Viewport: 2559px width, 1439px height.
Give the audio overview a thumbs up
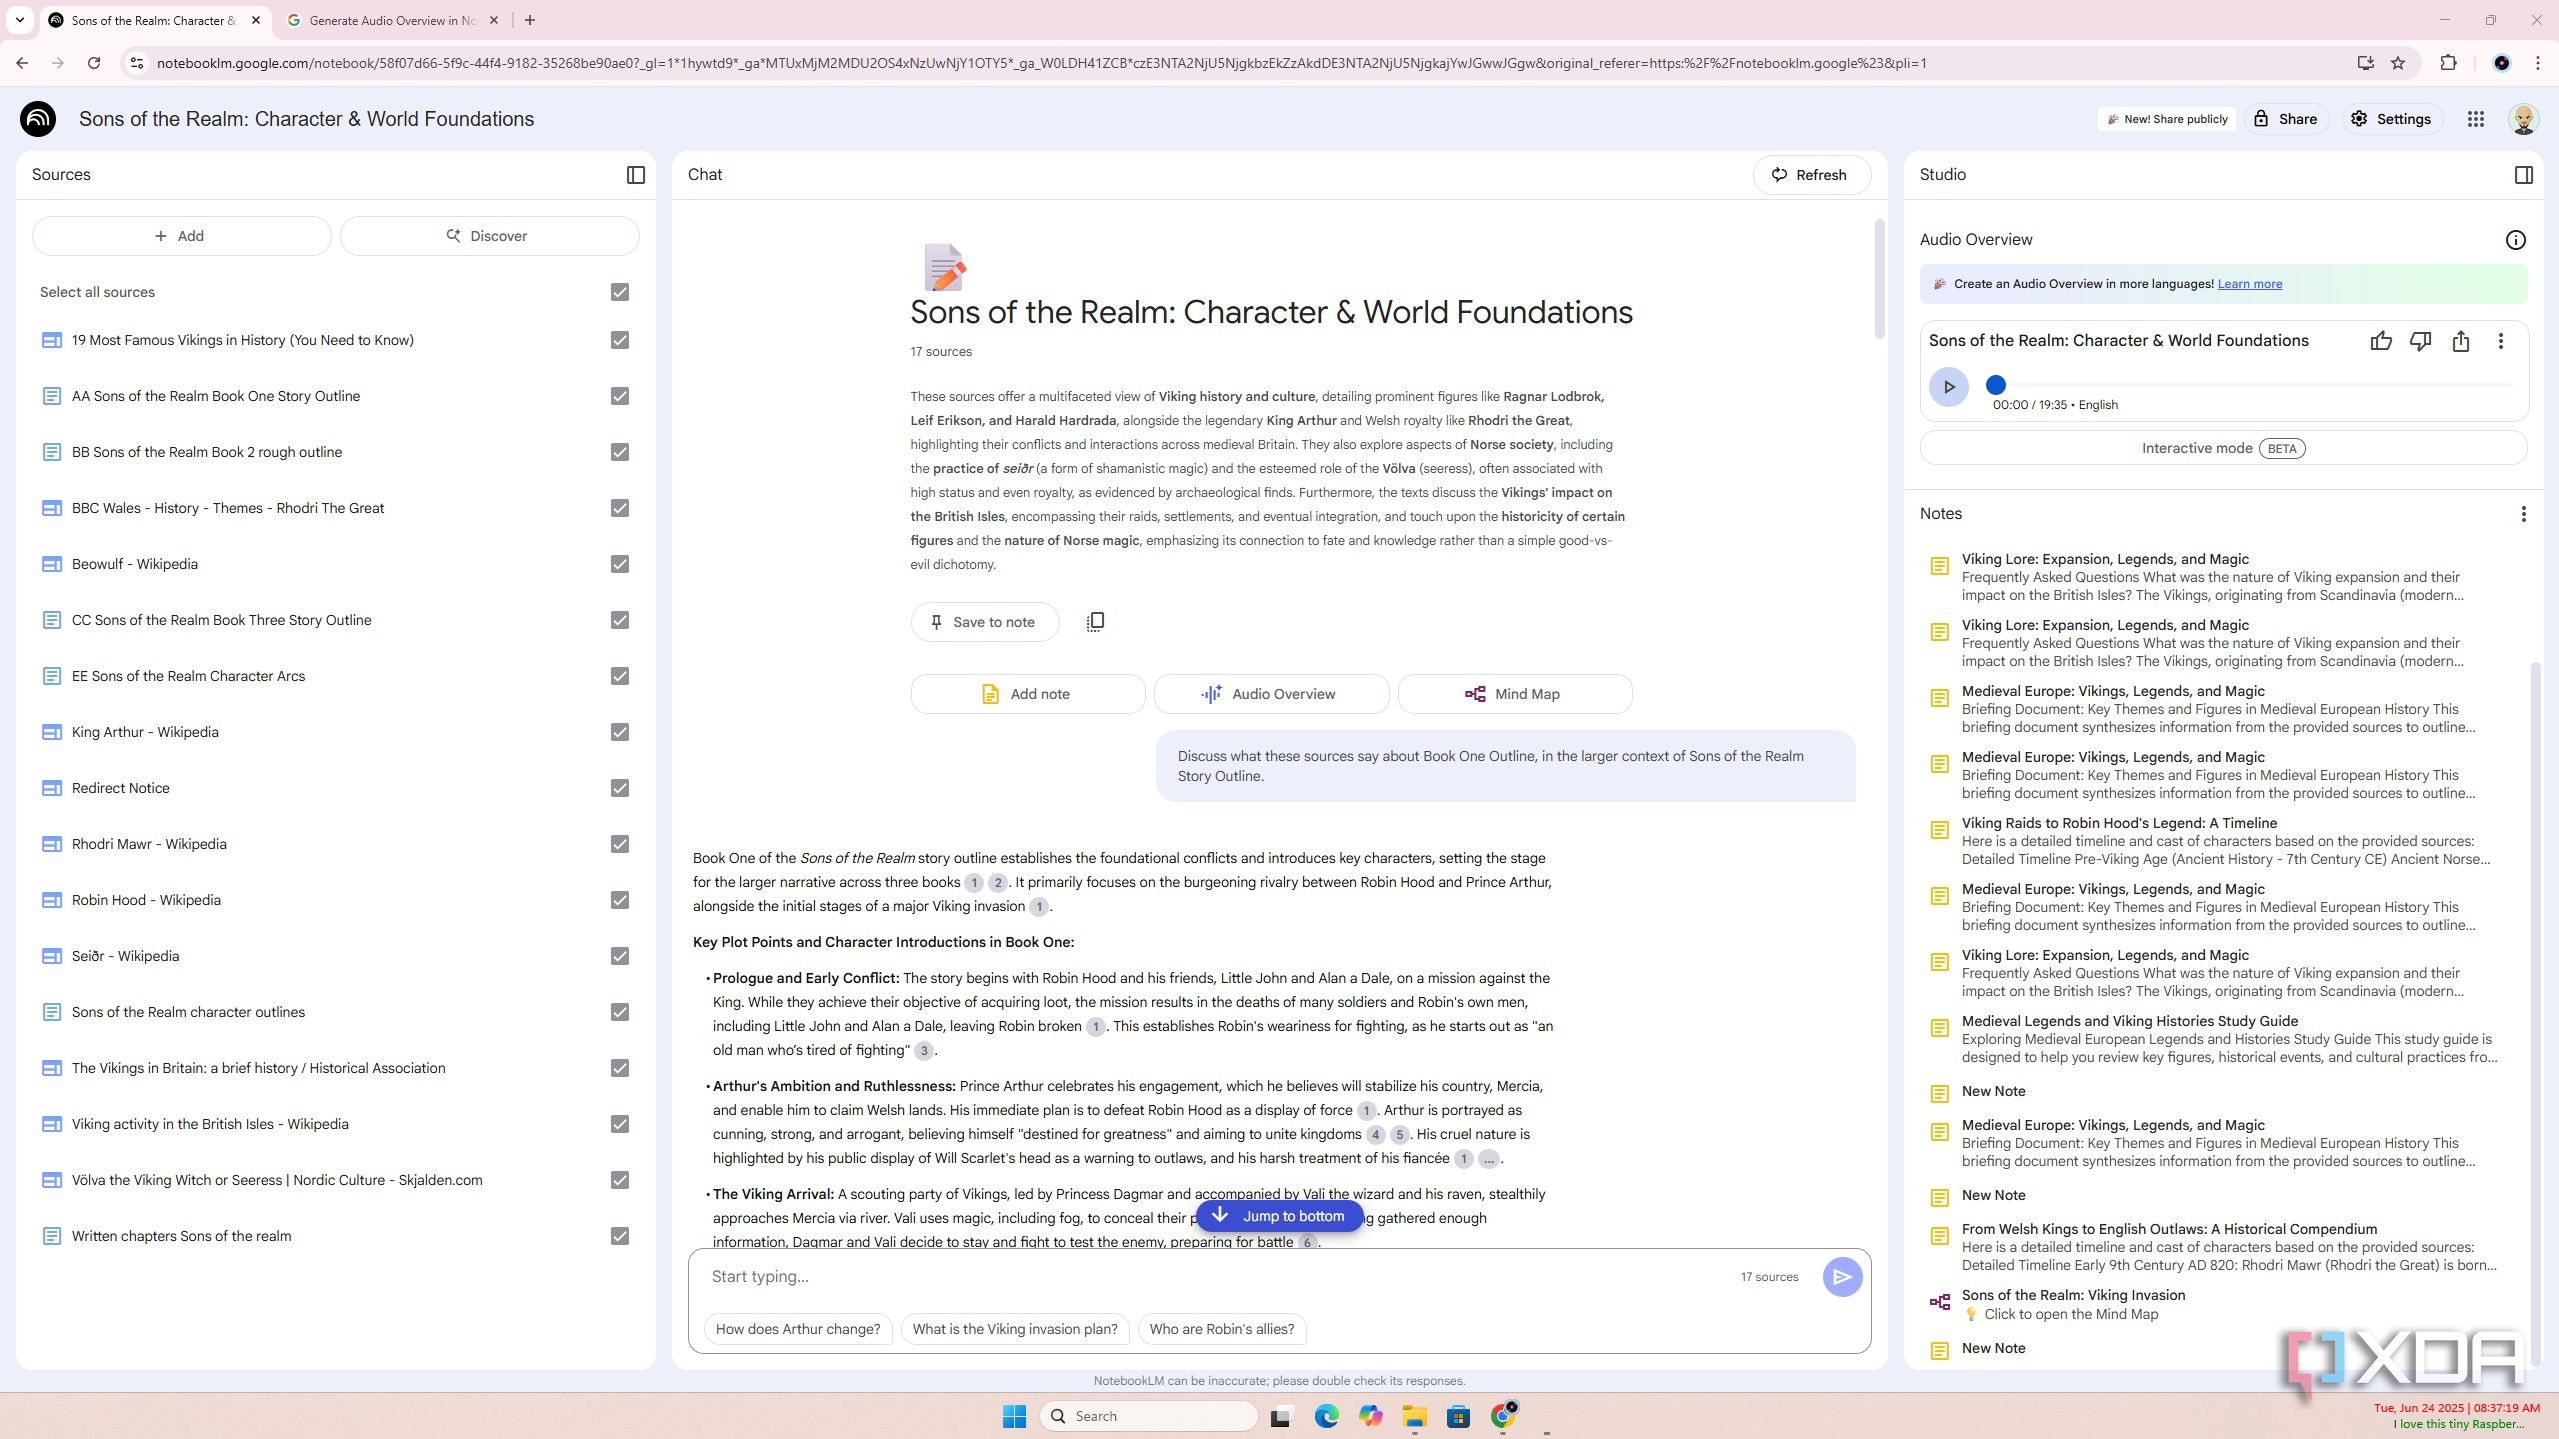coord(2380,341)
